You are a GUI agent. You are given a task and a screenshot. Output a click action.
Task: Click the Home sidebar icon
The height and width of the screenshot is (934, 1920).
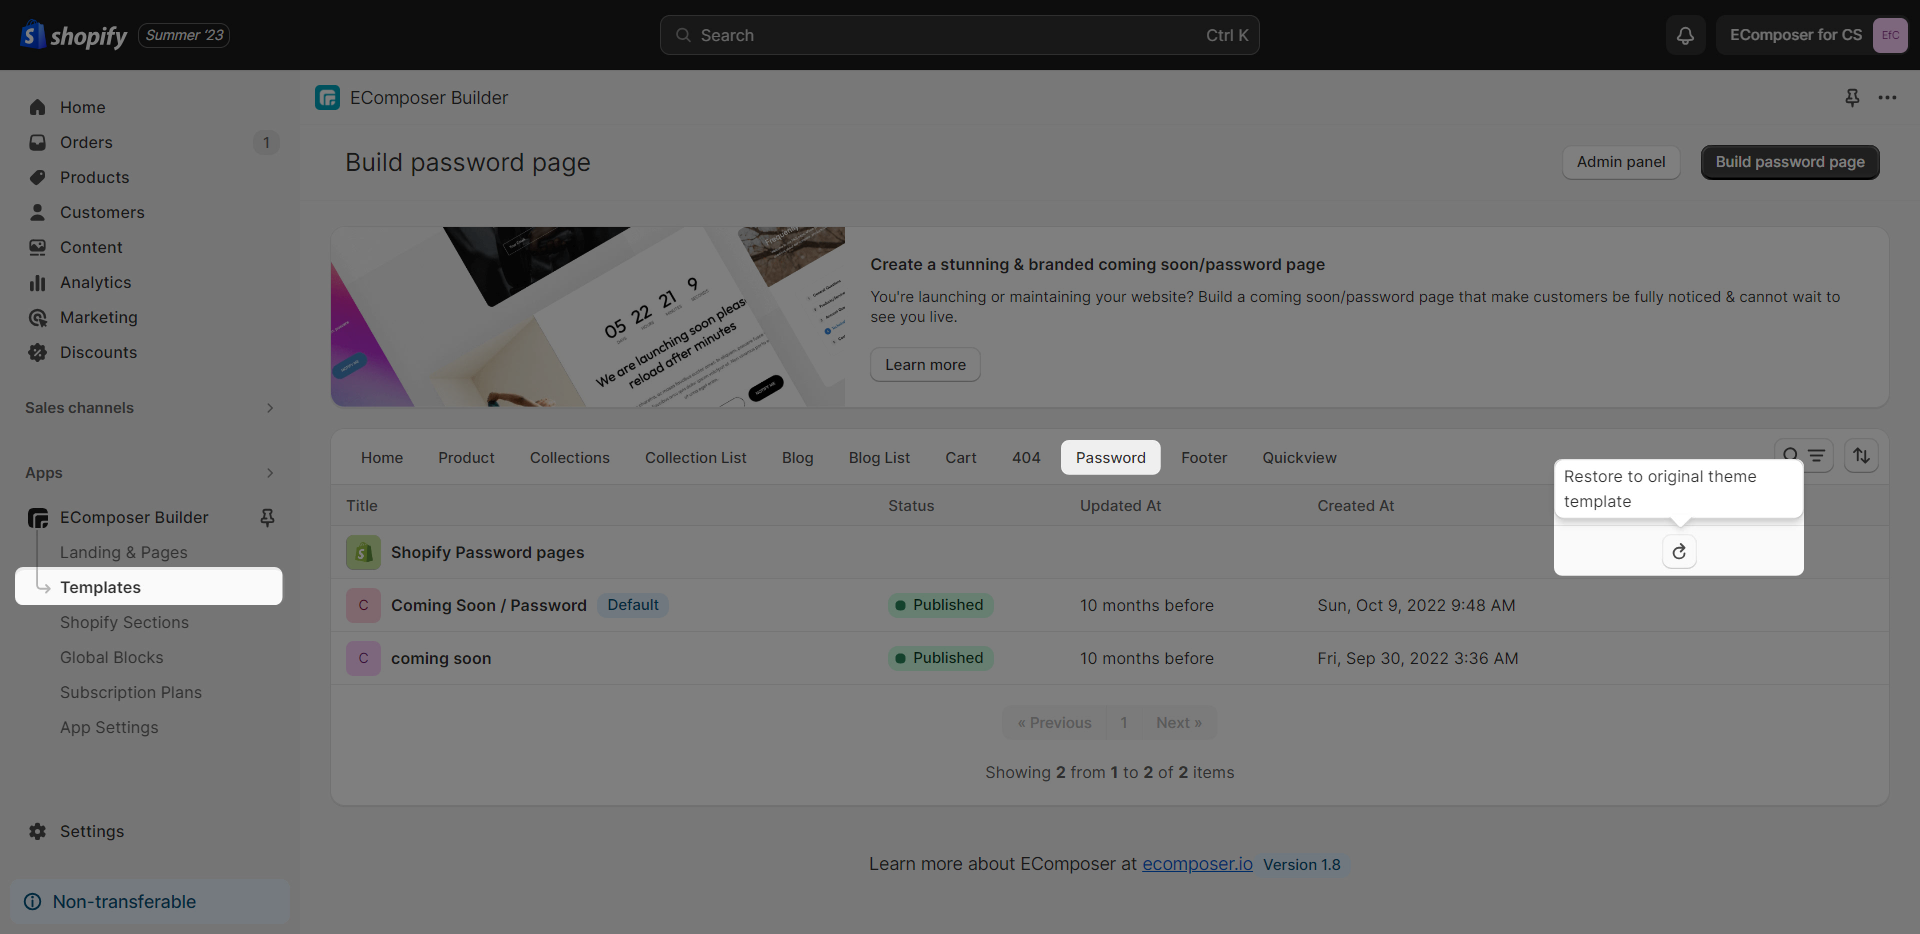pos(38,107)
